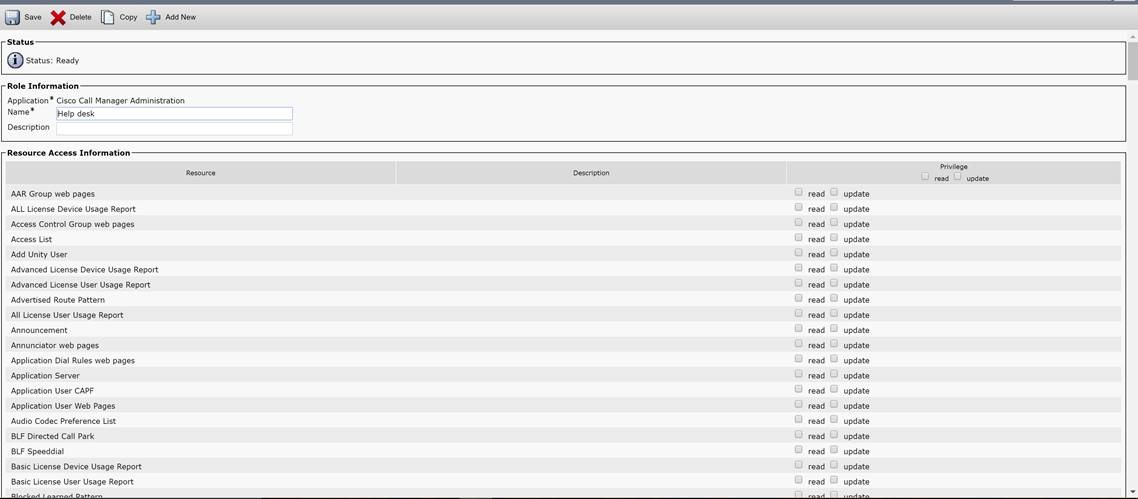
Task: Click the Cisco Call Manager Administration text
Action: 120,101
